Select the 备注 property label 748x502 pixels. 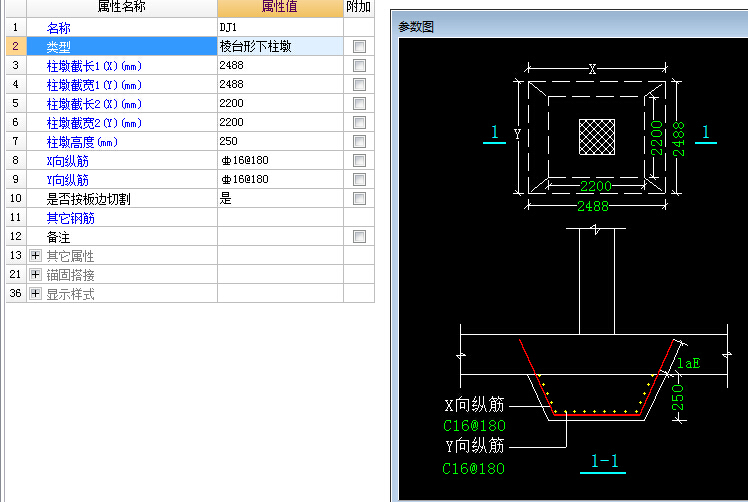point(59,237)
